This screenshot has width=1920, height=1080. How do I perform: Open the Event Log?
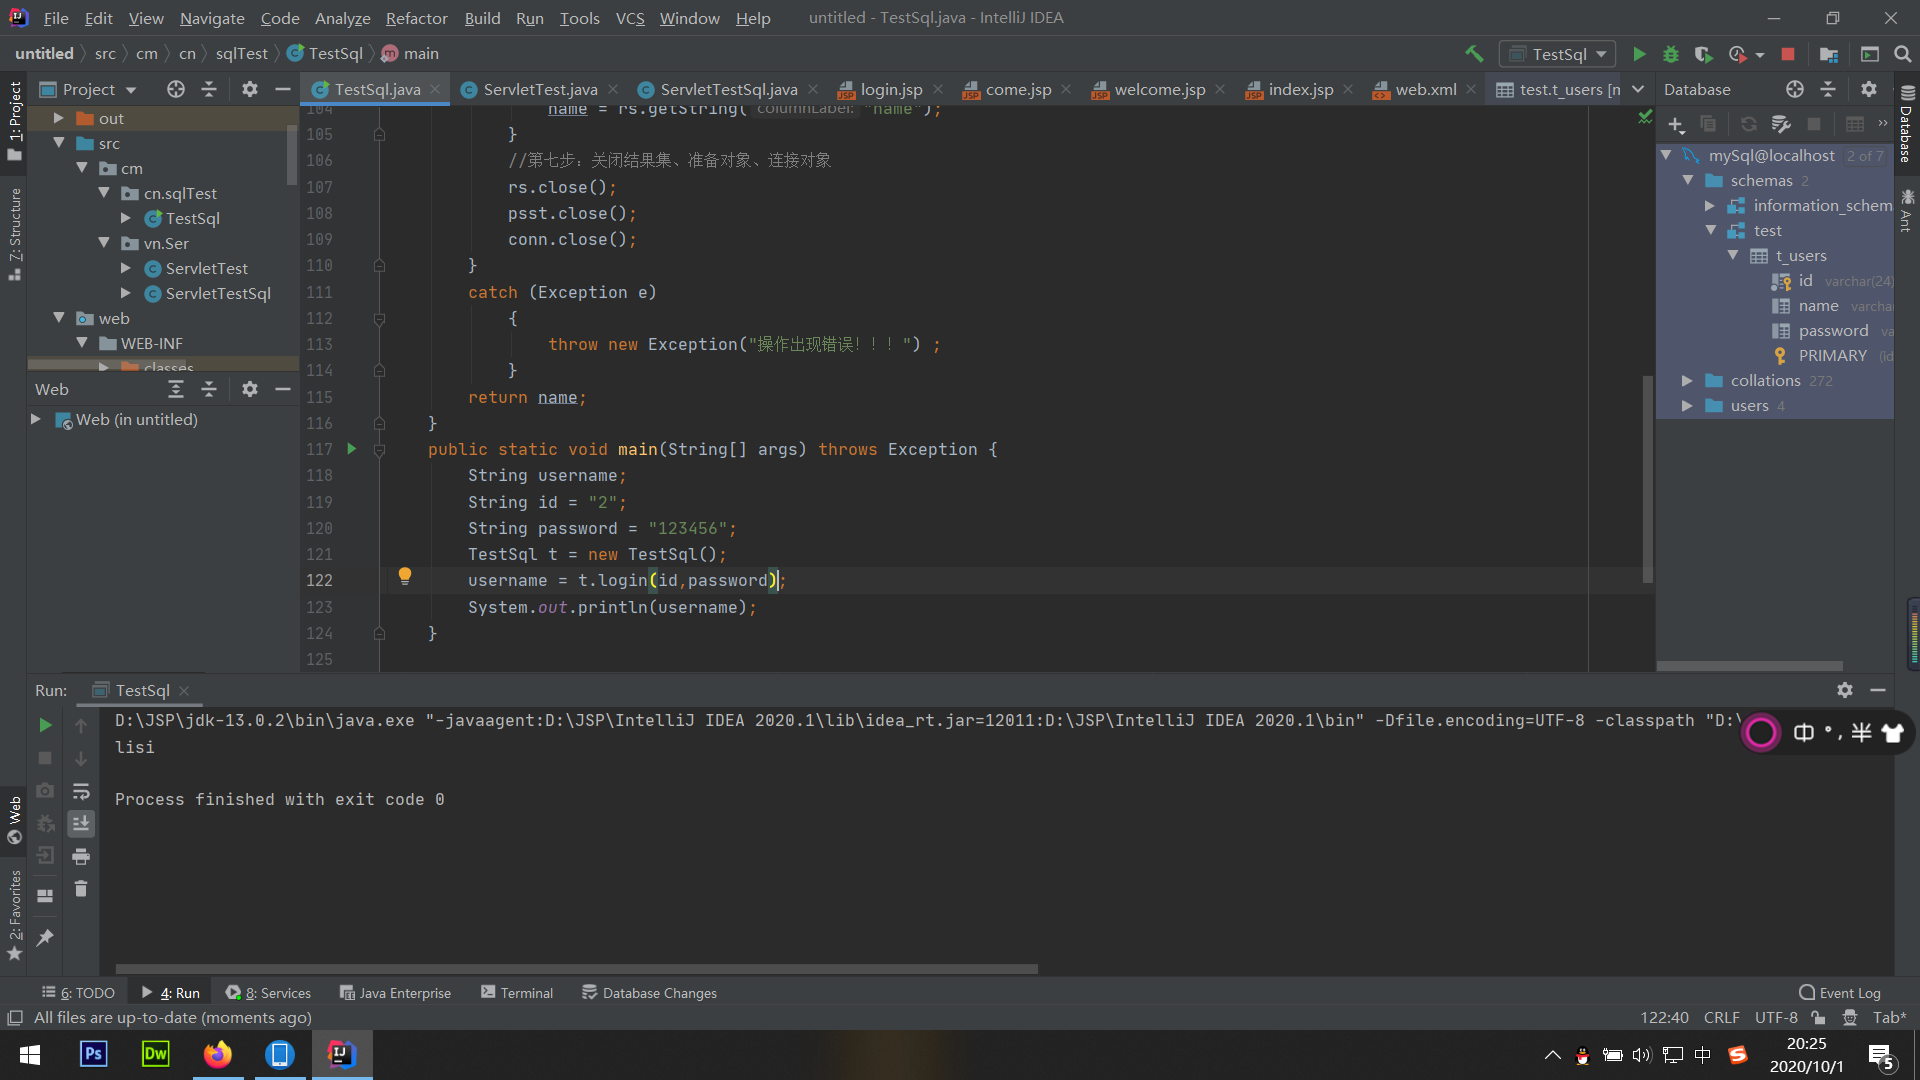coord(1840,993)
